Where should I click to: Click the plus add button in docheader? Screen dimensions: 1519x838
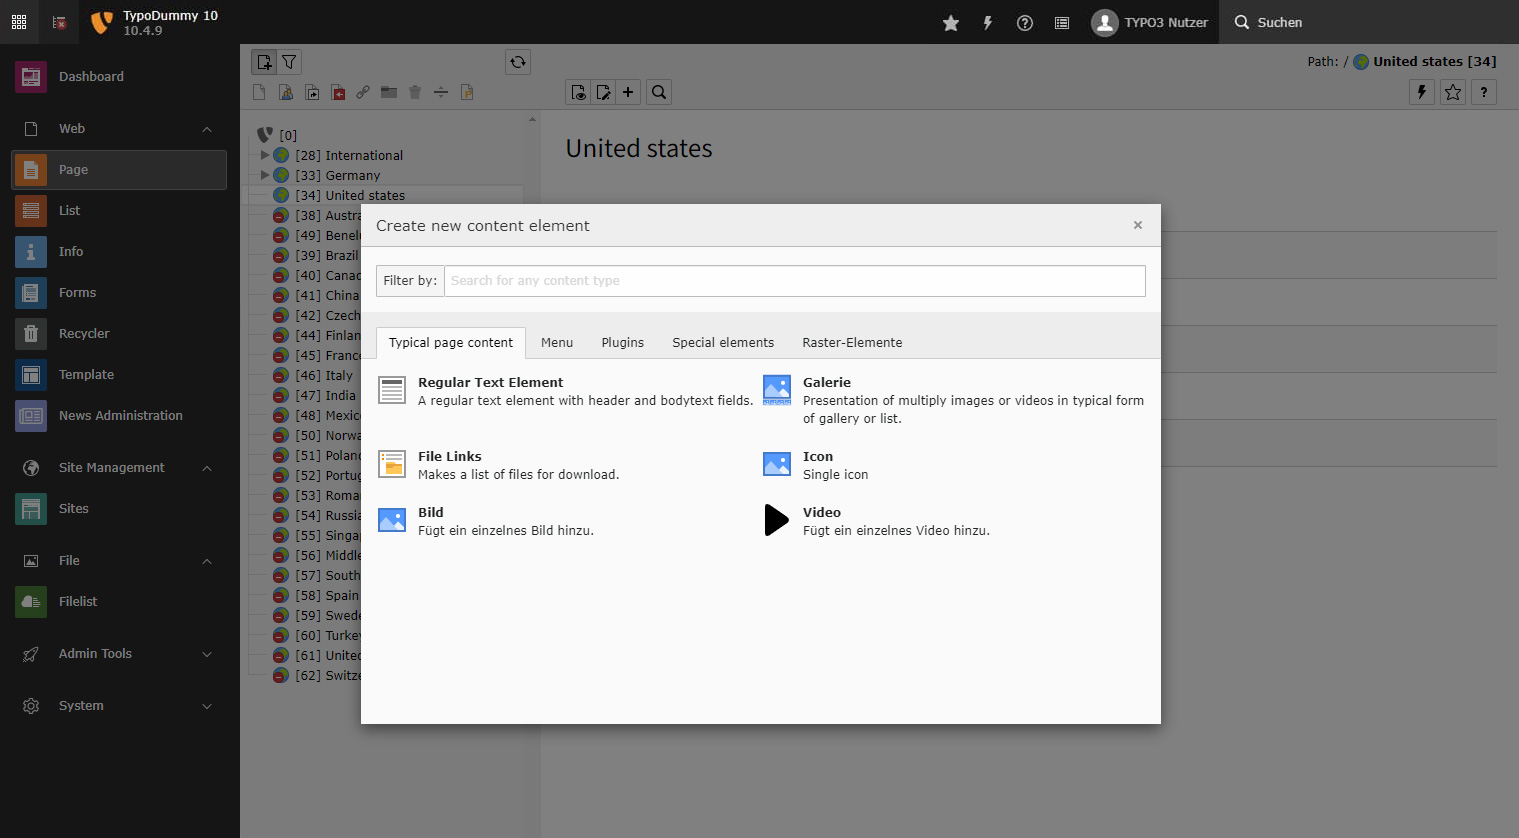628,92
